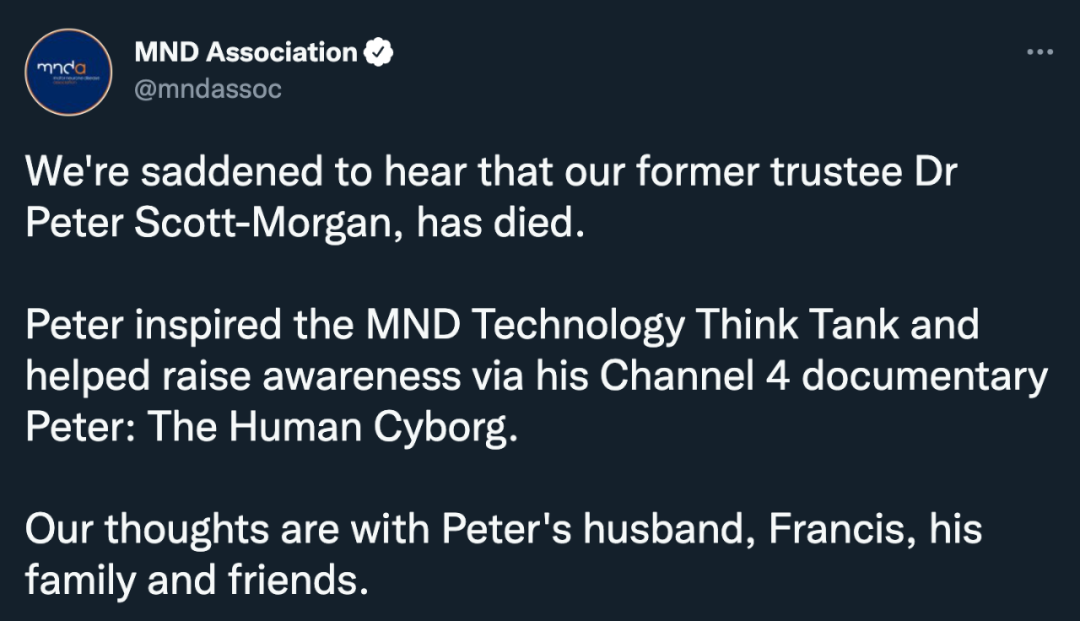Click the name "Francis," in the tweet

point(842,529)
